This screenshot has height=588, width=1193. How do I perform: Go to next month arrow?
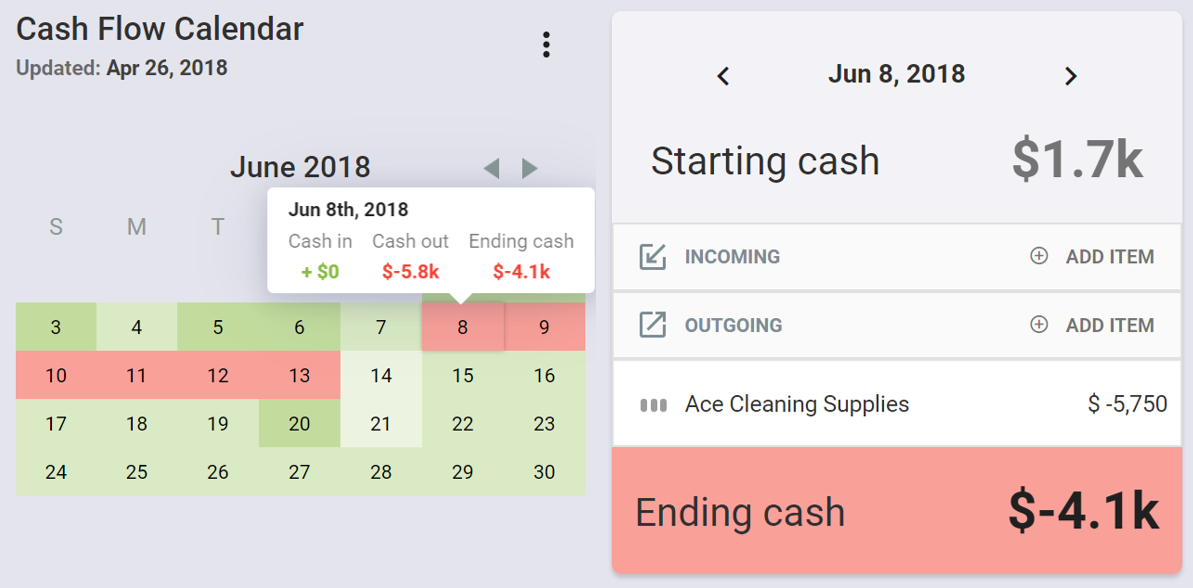coord(530,169)
